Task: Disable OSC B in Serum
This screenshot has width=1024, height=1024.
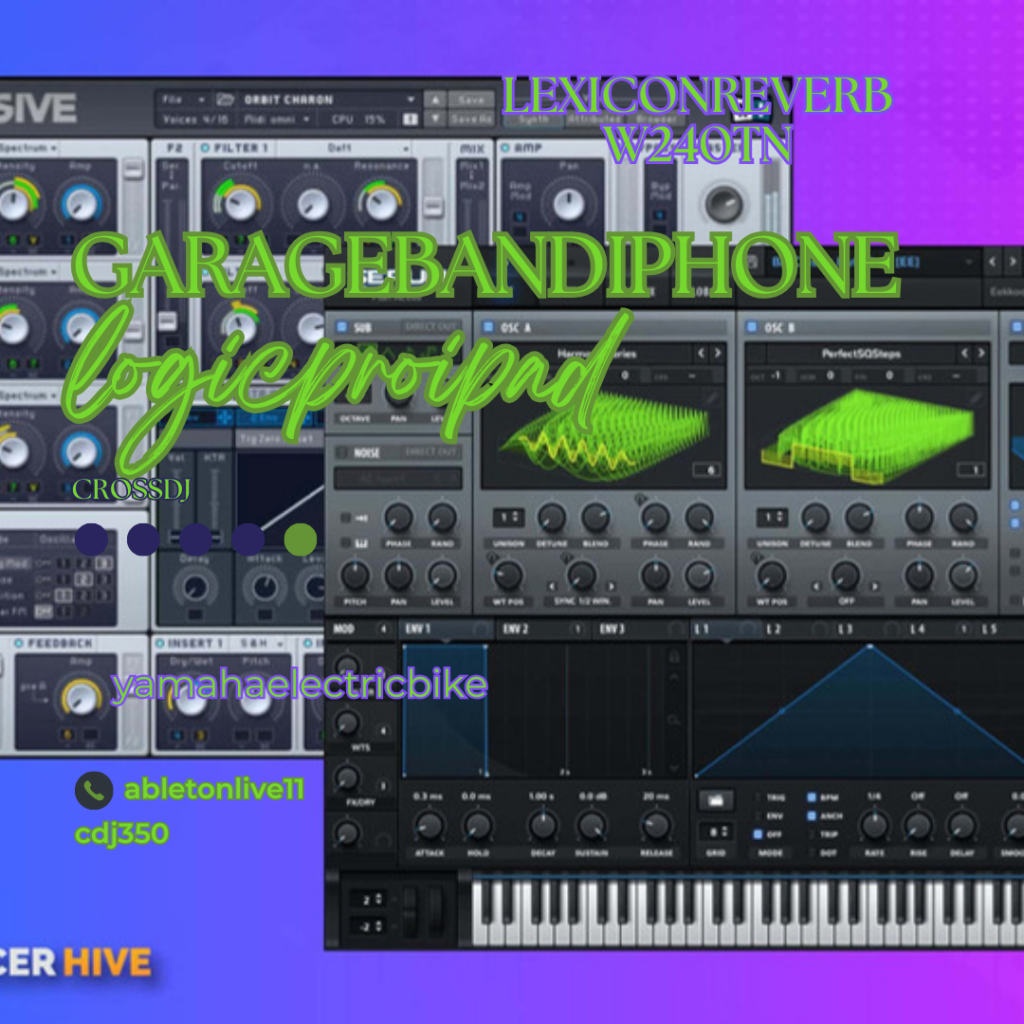Action: point(752,327)
